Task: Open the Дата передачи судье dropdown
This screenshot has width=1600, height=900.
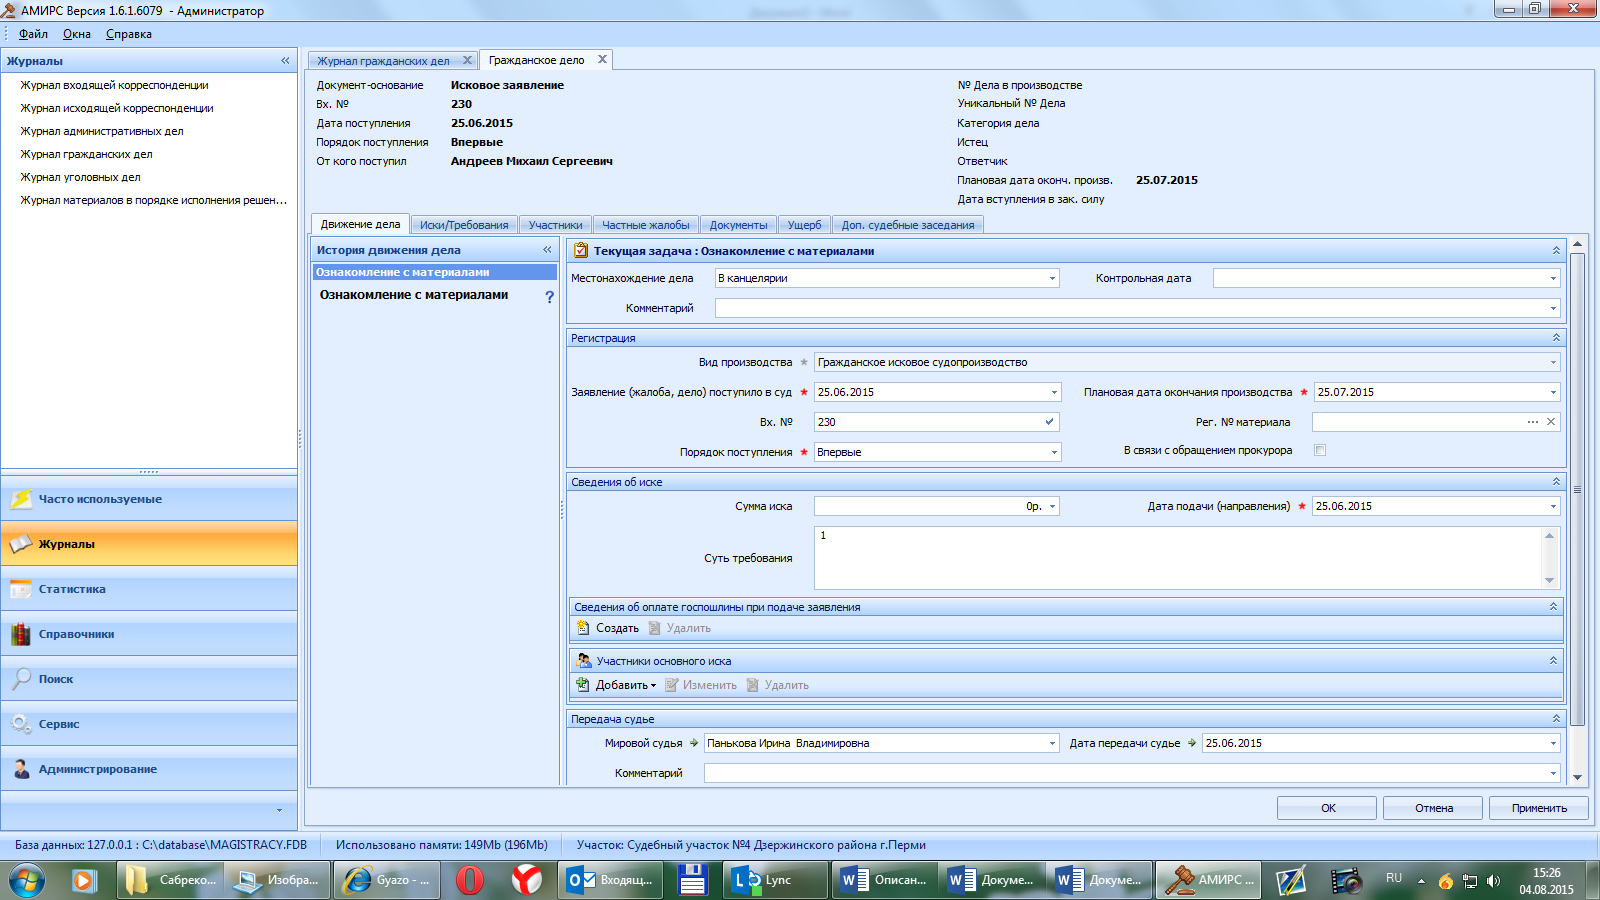Action: coord(1553,744)
